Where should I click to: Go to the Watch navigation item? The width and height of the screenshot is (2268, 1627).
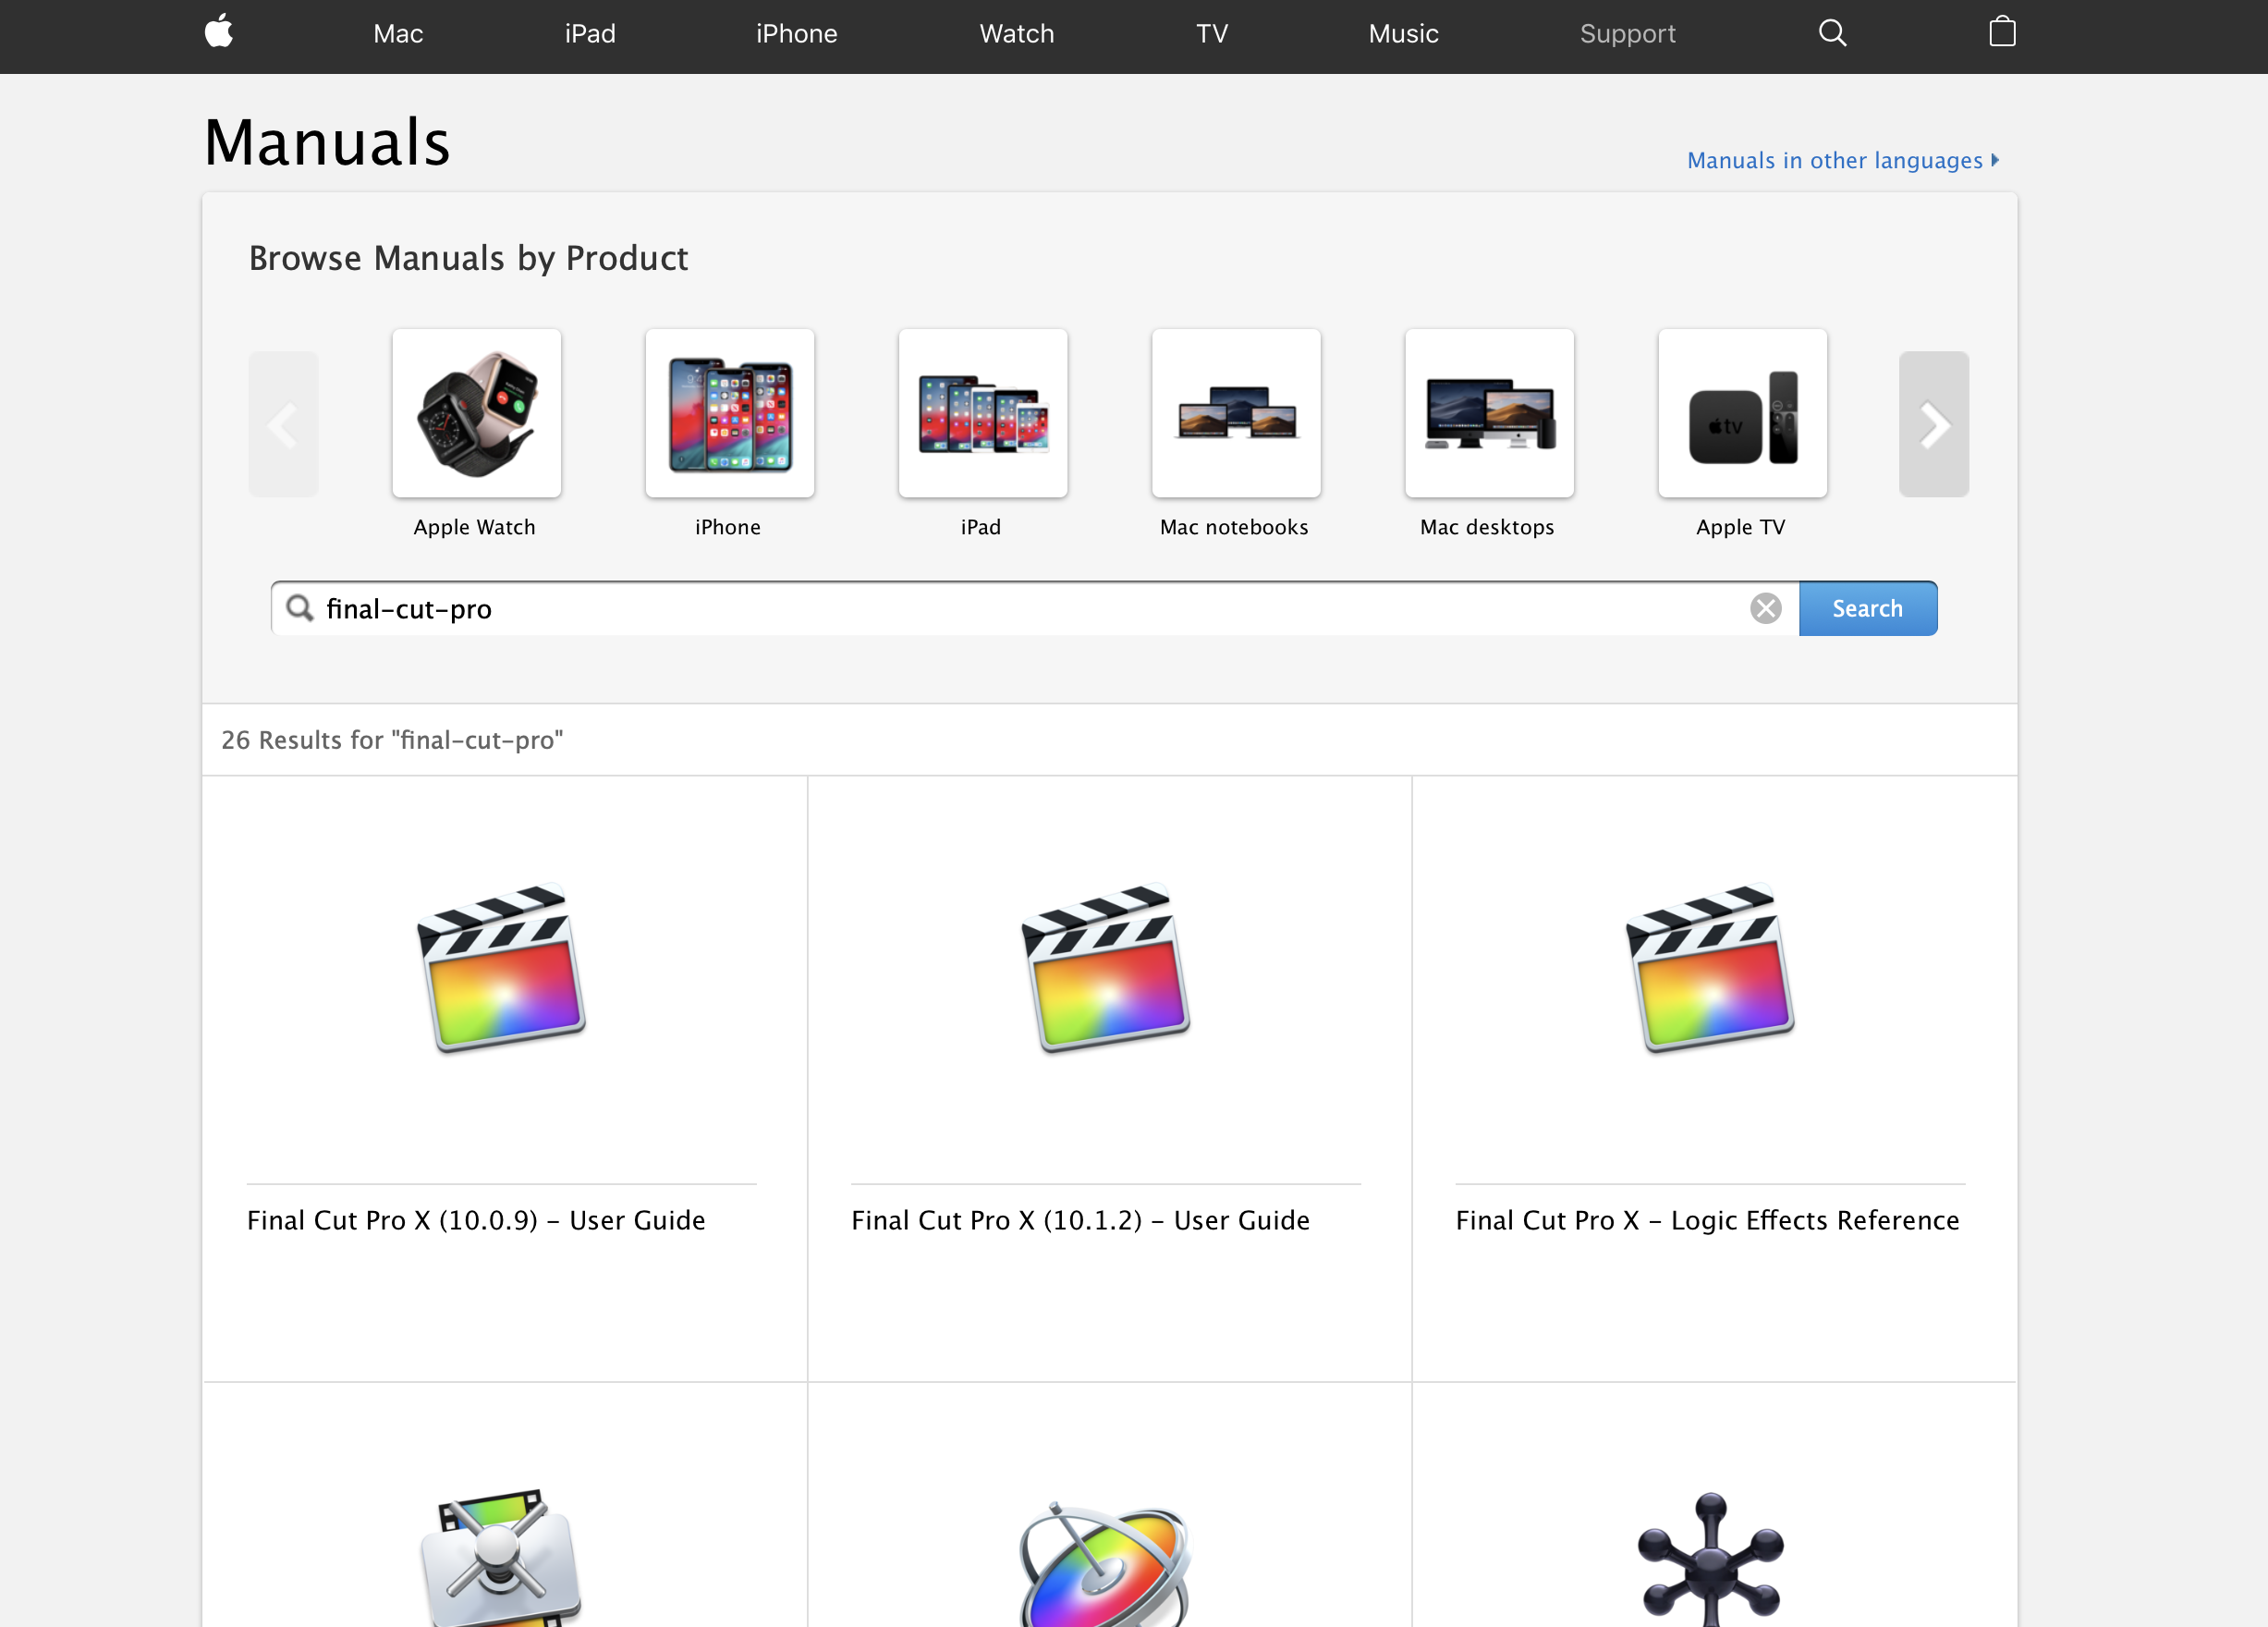[1016, 34]
